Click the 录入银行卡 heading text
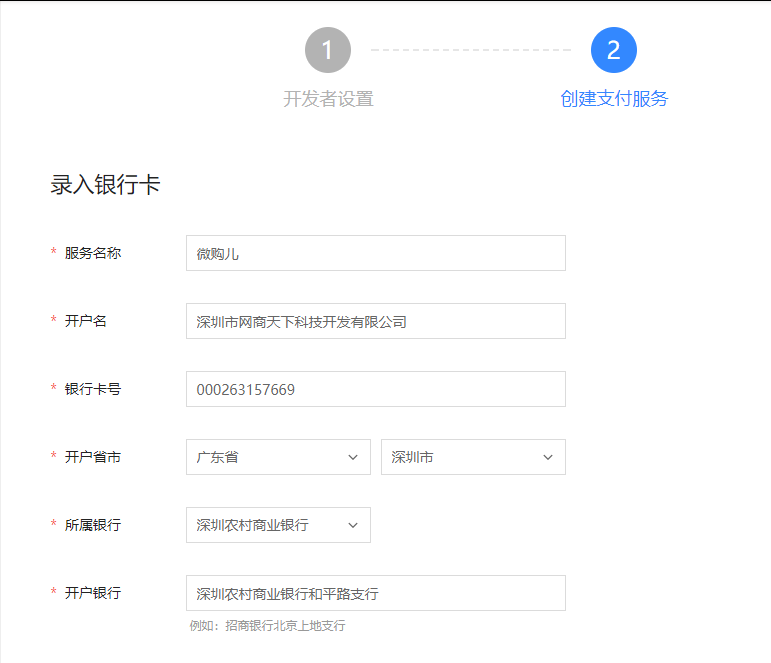Viewport: 771px width, 663px height. (x=105, y=184)
